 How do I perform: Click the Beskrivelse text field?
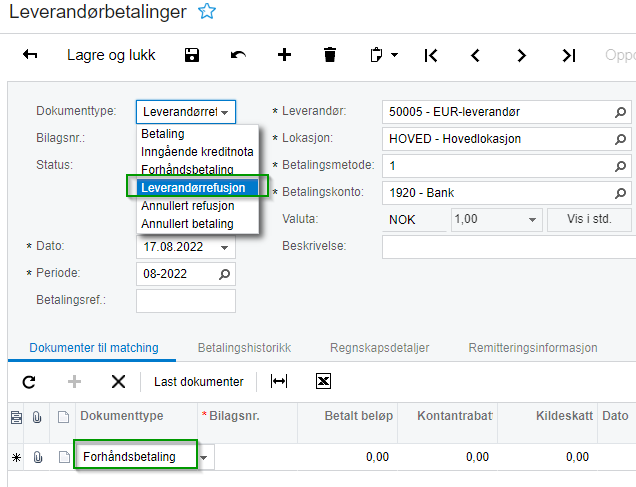[x=509, y=247]
